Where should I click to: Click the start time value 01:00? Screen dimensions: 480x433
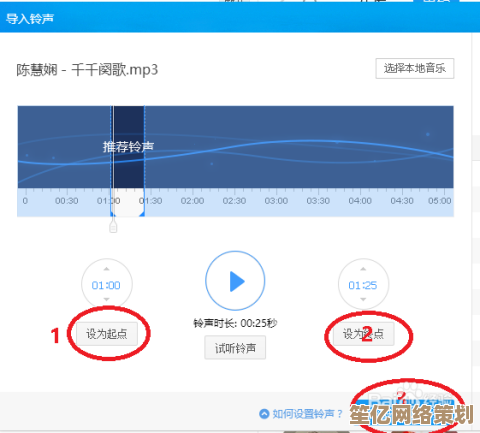tap(106, 285)
